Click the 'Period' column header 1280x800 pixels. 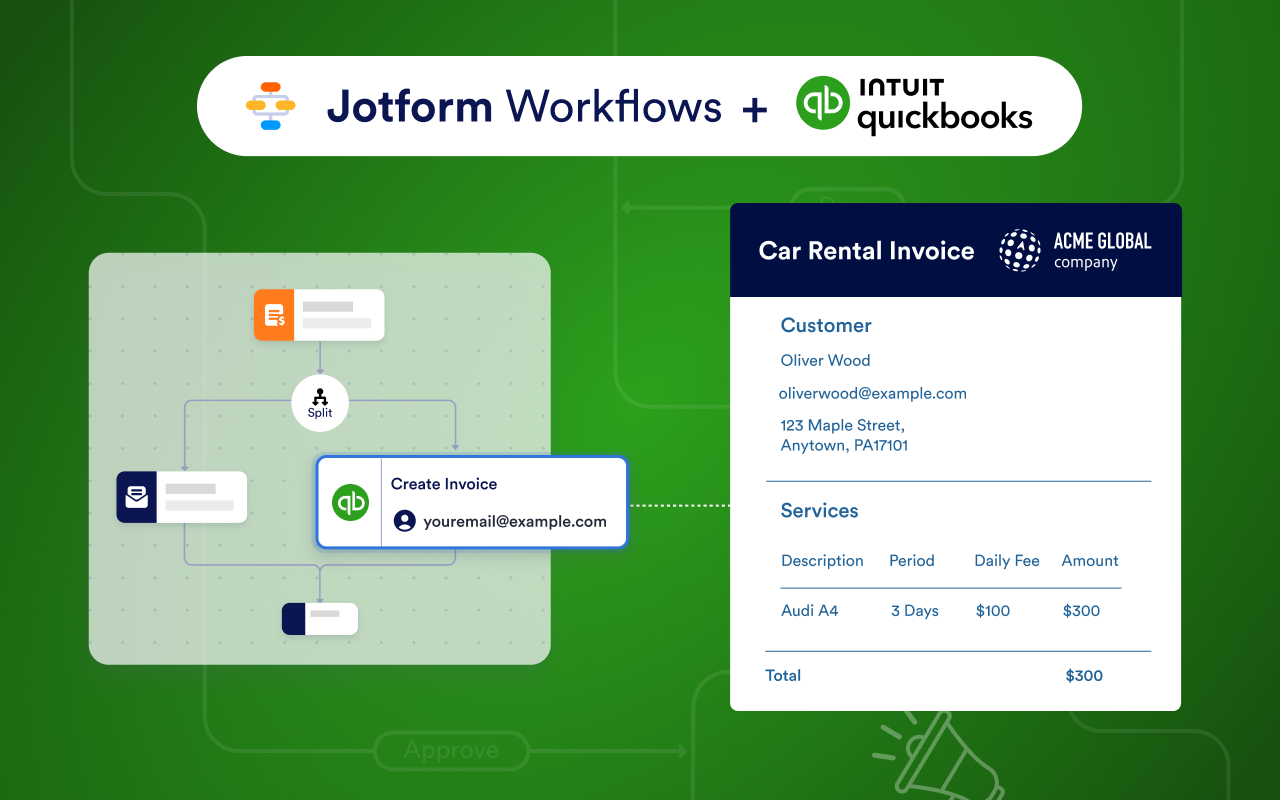click(912, 561)
